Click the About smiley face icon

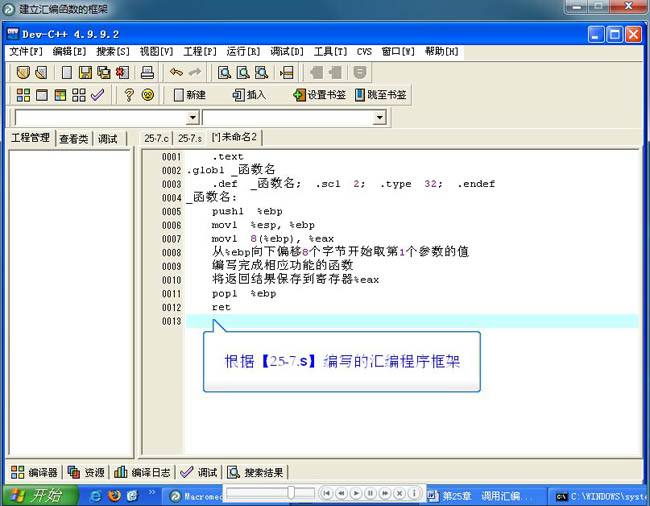[148, 95]
